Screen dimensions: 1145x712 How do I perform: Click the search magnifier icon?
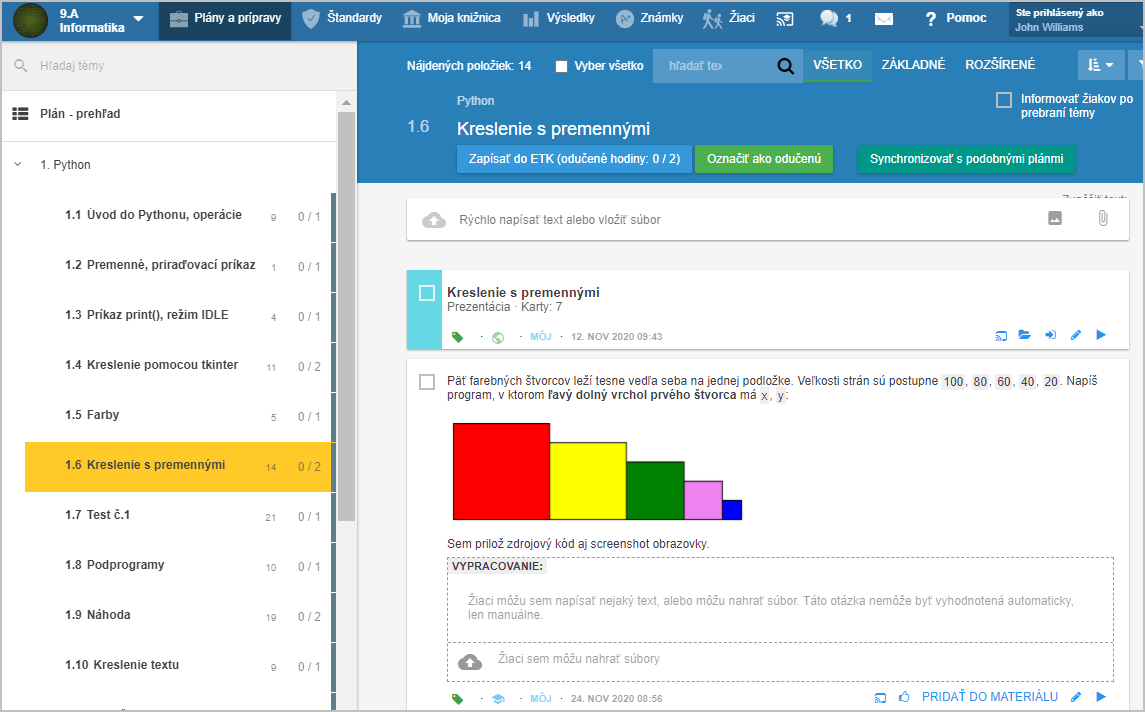point(786,66)
